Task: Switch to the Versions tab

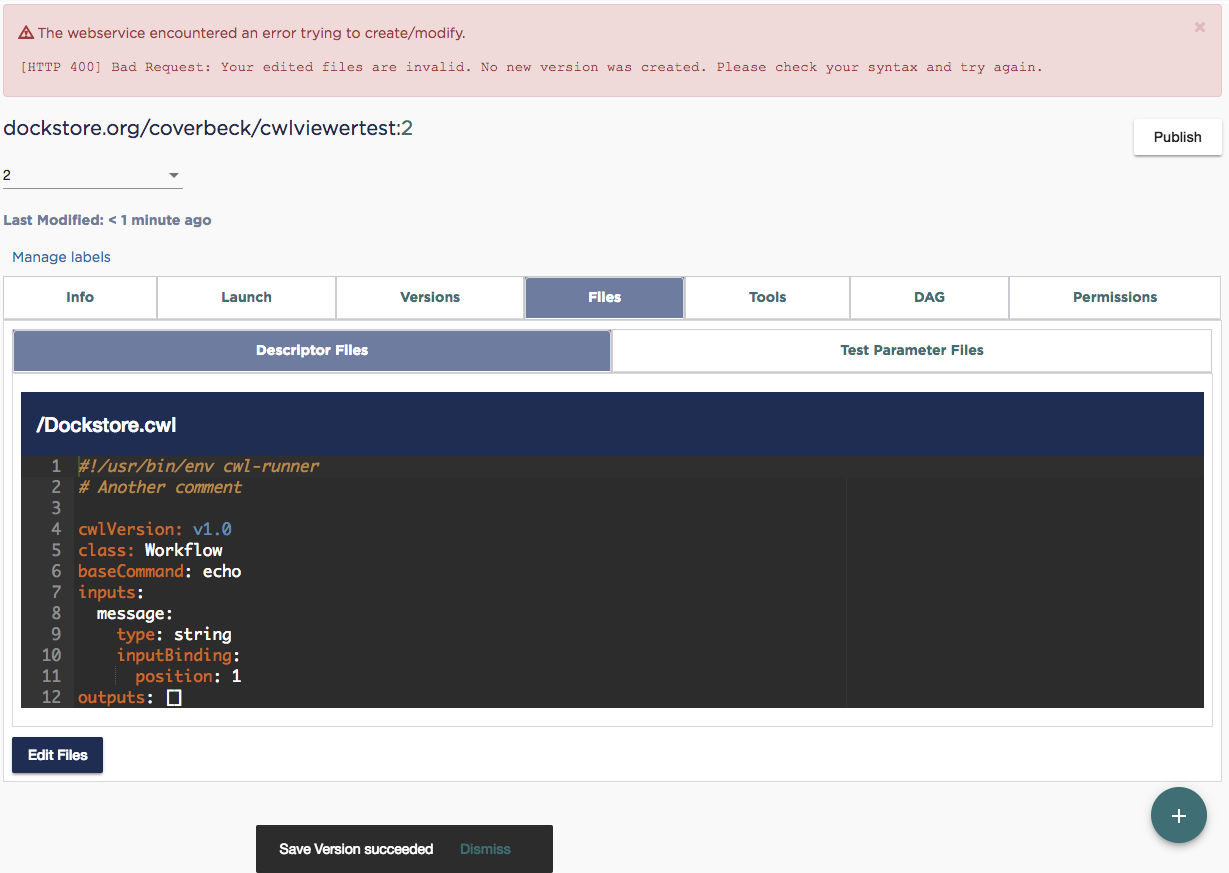Action: (430, 297)
